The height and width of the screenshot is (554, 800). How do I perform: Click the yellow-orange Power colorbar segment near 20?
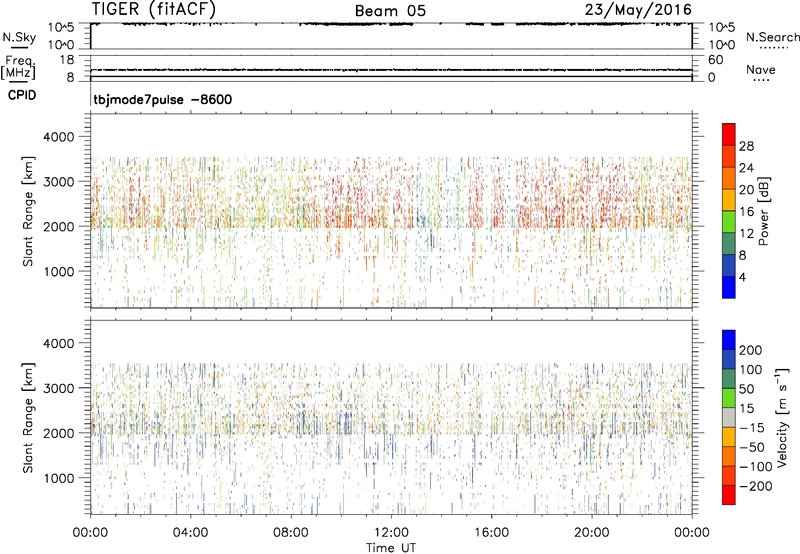pyautogui.click(x=729, y=200)
